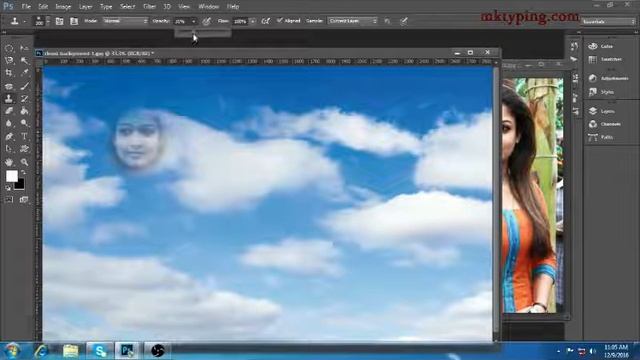Select the Crop tool
This screenshot has width=640, height=360.
pyautogui.click(x=9, y=73)
